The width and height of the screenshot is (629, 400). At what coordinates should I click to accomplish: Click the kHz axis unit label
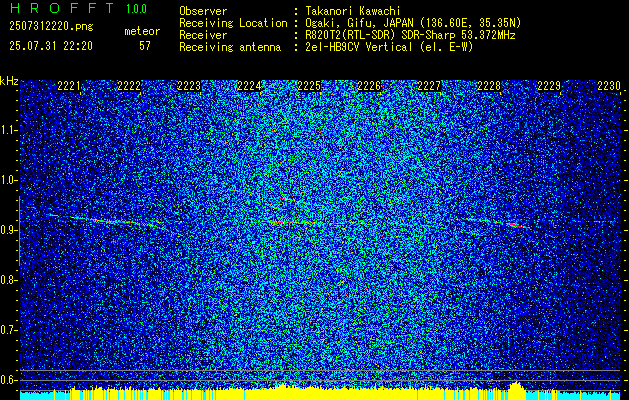point(9,81)
